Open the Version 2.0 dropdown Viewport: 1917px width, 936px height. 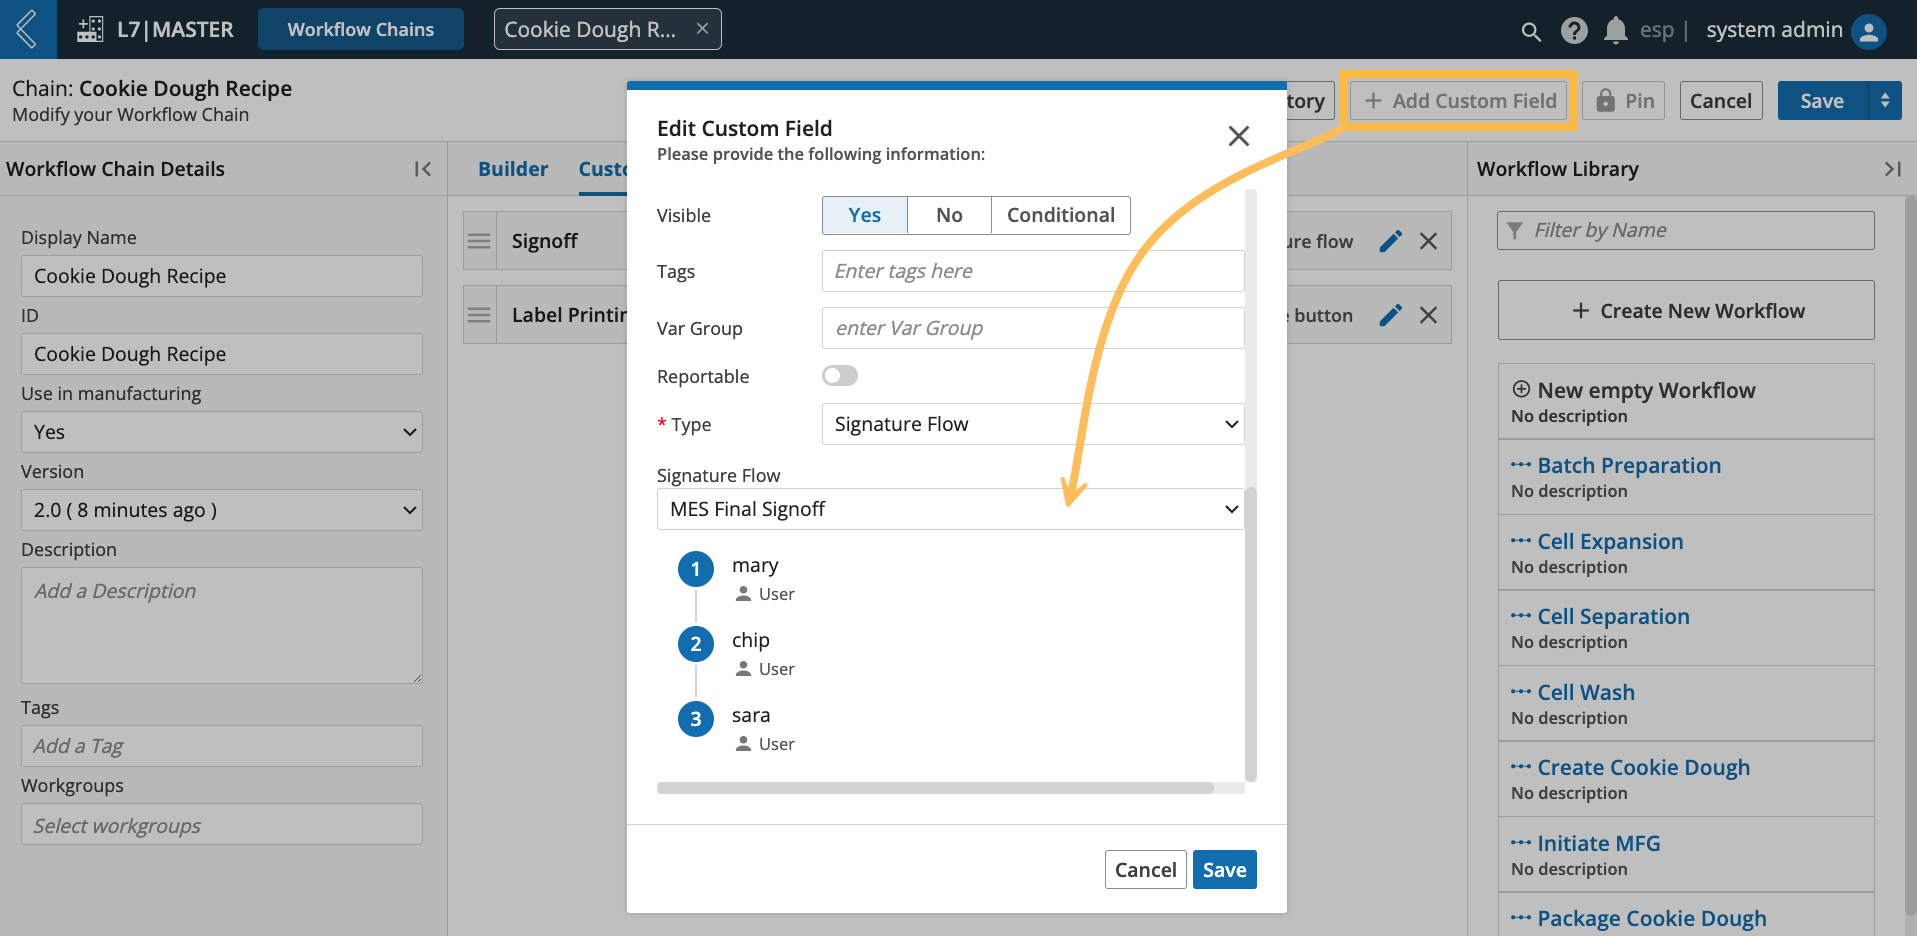[222, 510]
